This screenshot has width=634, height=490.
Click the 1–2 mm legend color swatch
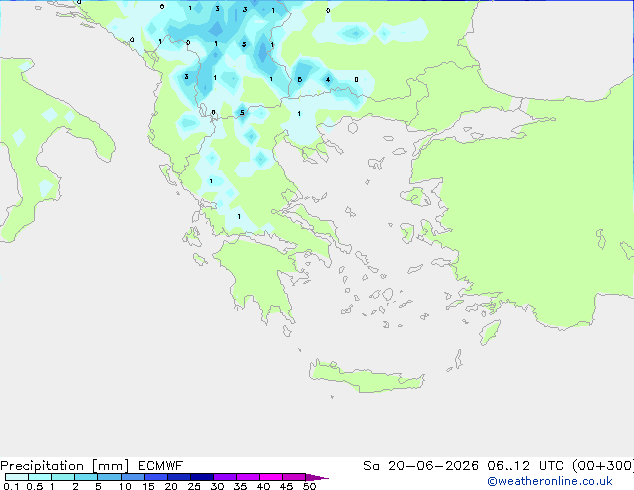[x=63, y=477]
